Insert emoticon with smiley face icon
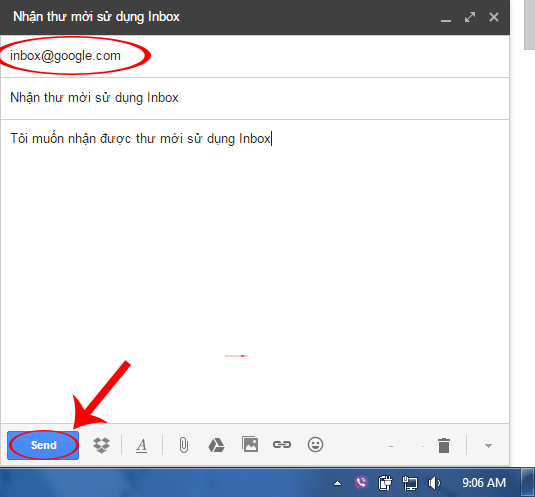 [315, 444]
